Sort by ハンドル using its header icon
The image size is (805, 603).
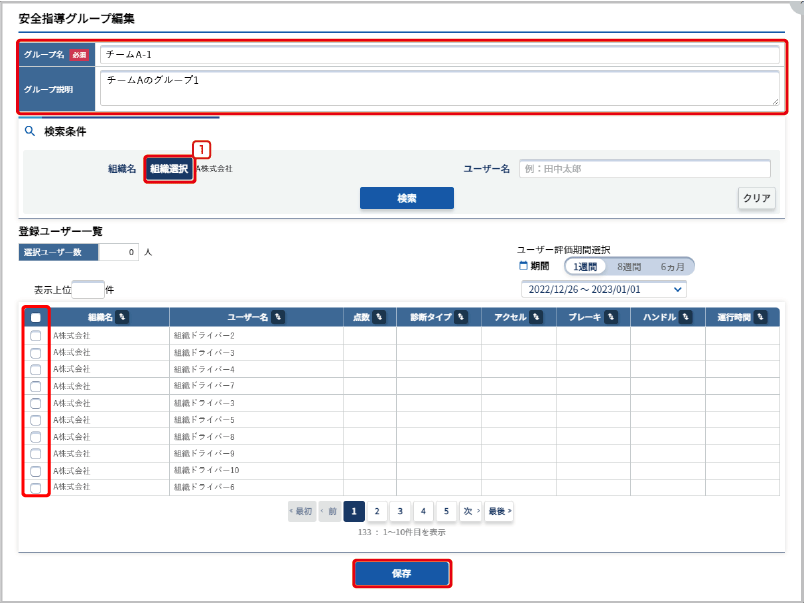pyautogui.click(x=686, y=317)
